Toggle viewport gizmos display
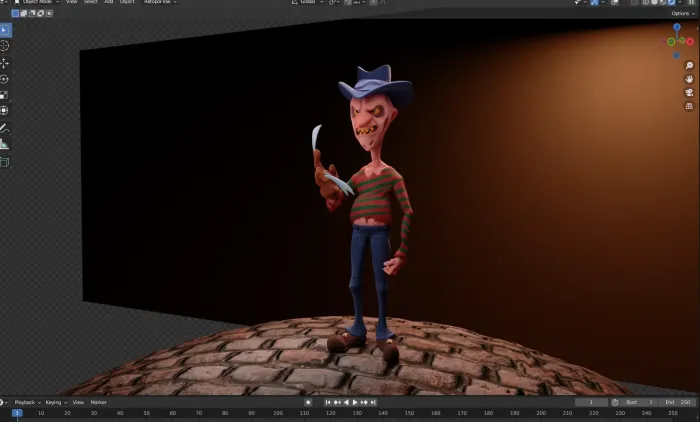The height and width of the screenshot is (422, 700). pyautogui.click(x=595, y=2)
